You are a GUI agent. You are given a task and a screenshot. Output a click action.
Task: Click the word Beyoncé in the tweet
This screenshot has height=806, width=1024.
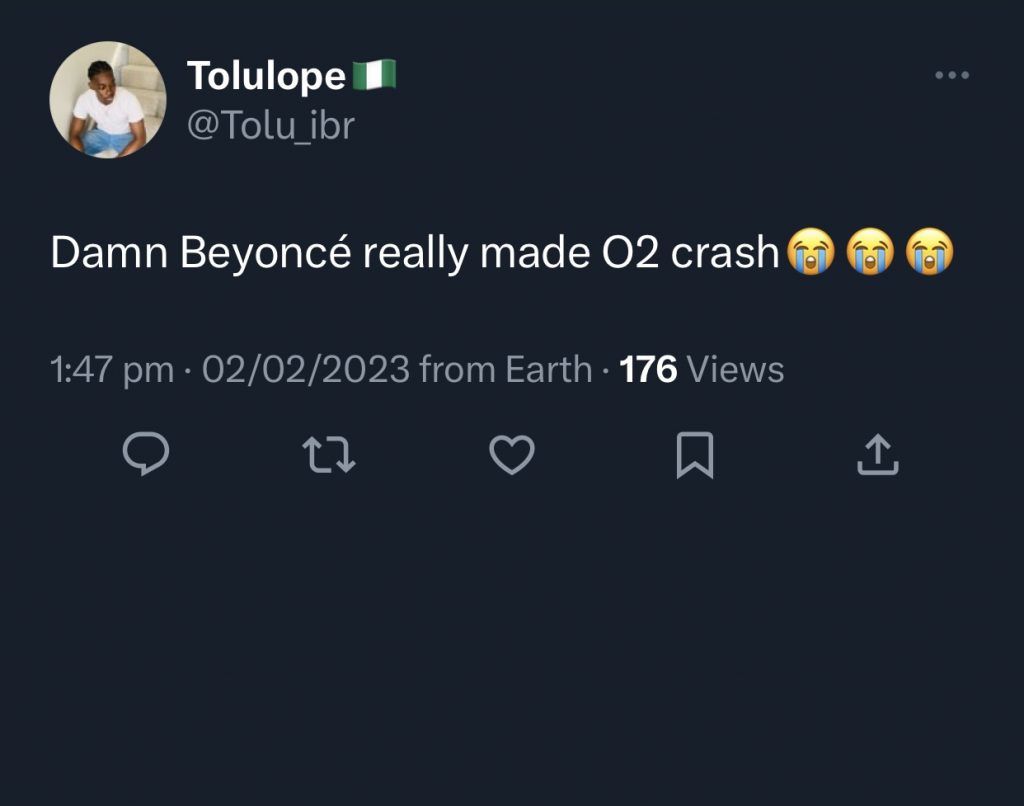pos(266,254)
